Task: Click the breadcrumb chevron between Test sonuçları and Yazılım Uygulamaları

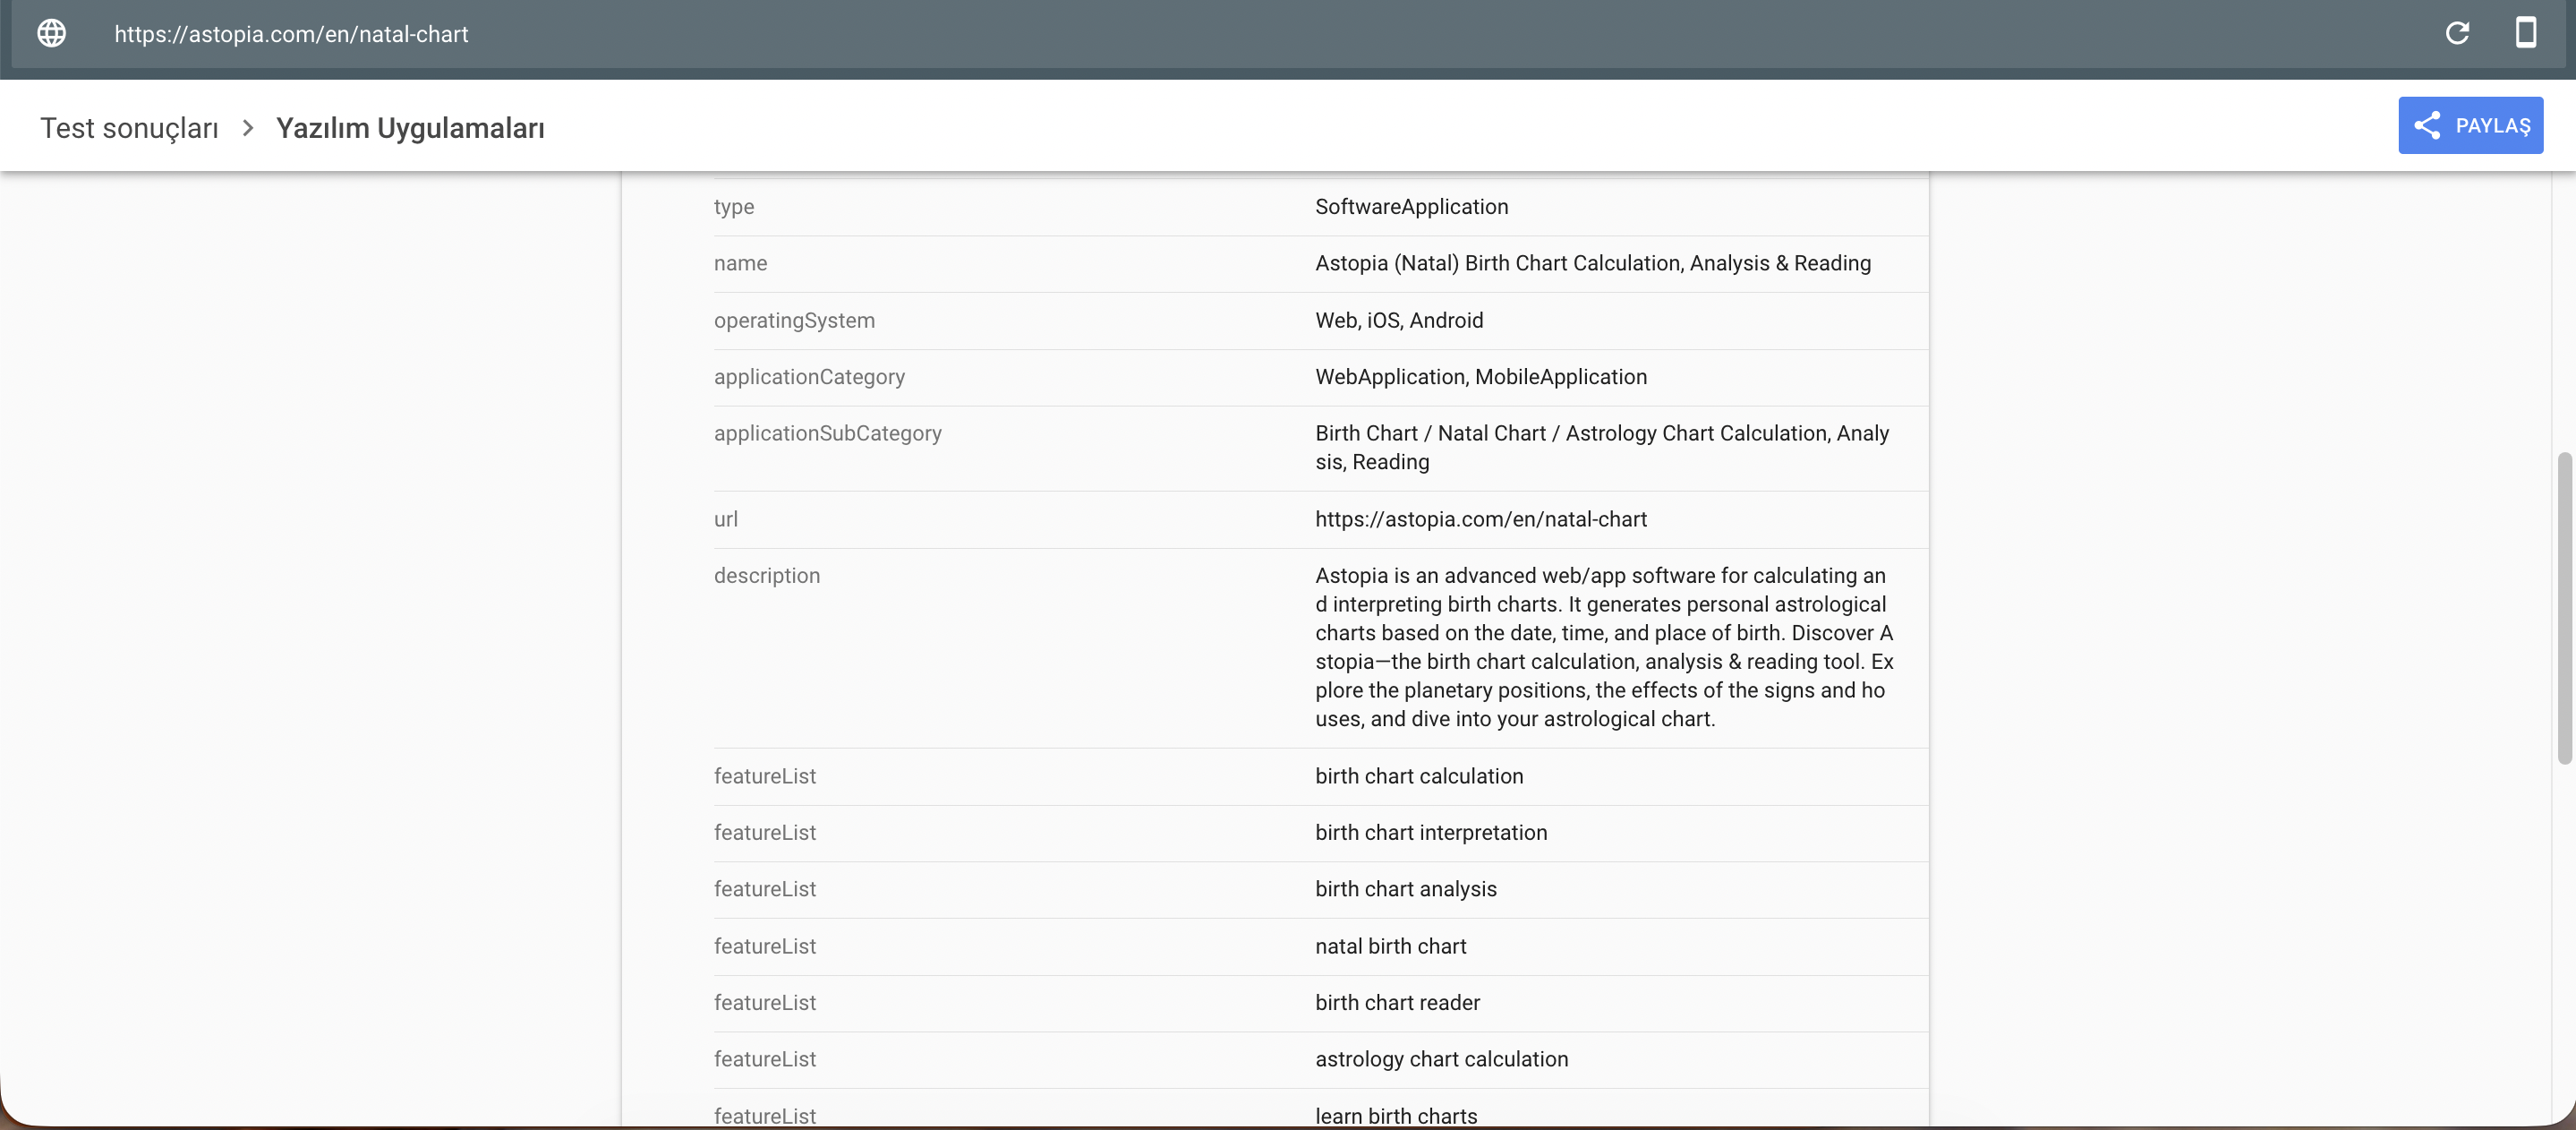Action: click(x=246, y=128)
